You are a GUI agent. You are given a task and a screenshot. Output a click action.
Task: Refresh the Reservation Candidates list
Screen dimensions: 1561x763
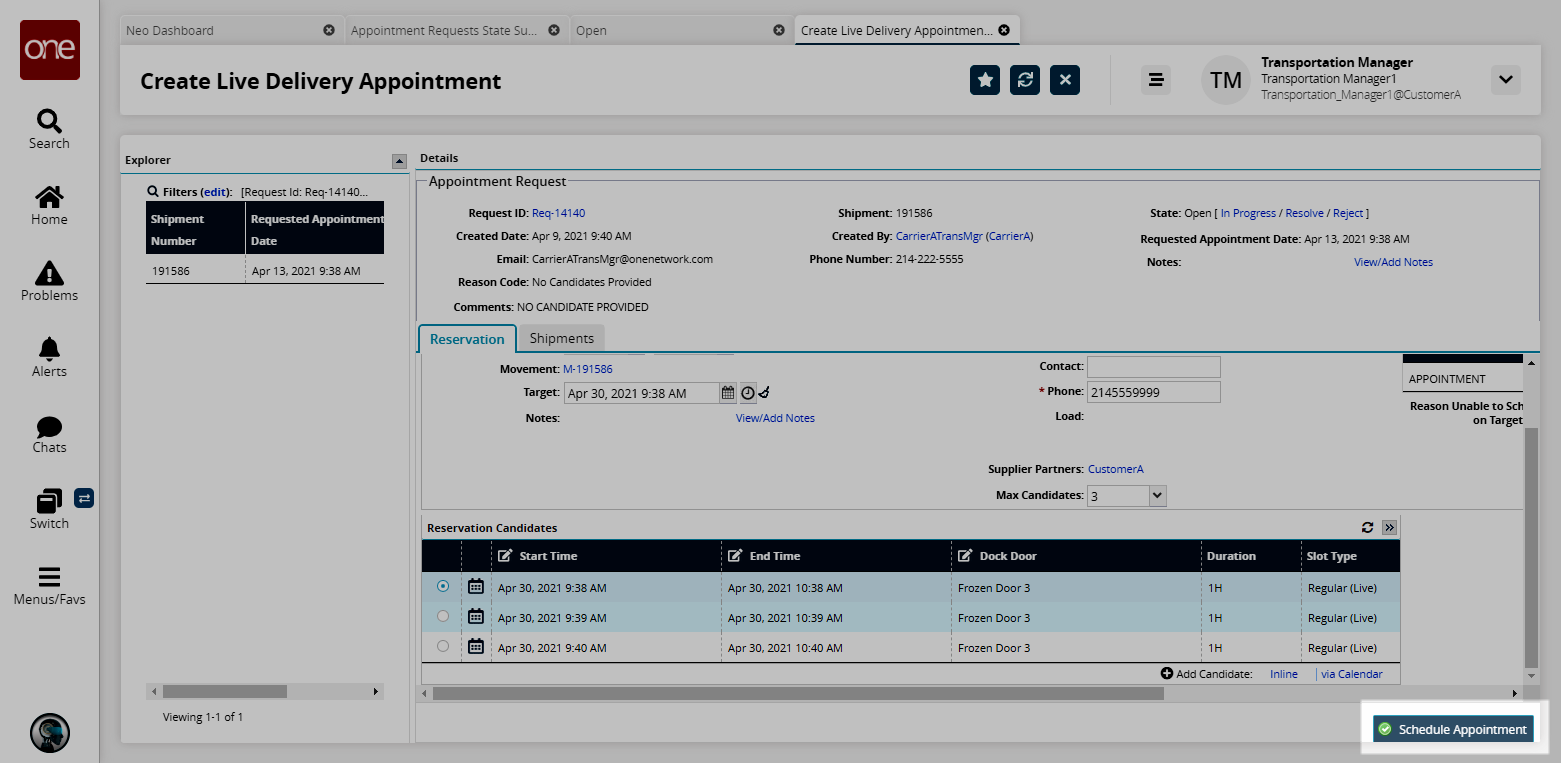pyautogui.click(x=1367, y=527)
